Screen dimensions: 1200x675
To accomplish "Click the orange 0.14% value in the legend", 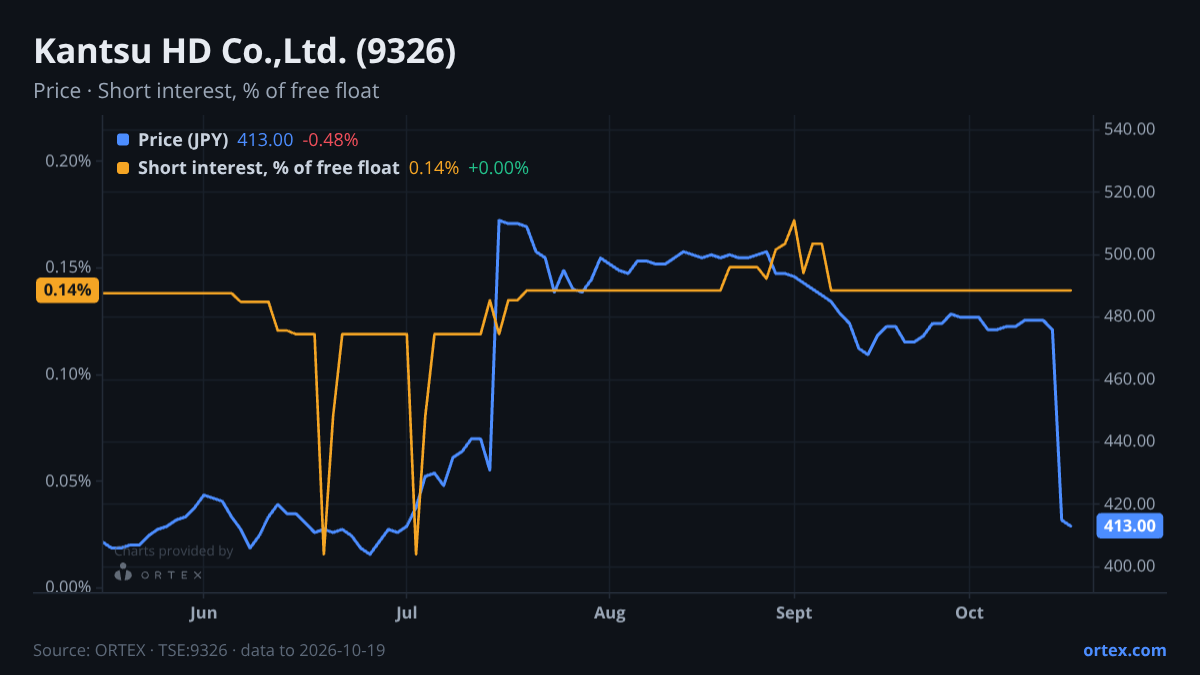I will [x=434, y=168].
